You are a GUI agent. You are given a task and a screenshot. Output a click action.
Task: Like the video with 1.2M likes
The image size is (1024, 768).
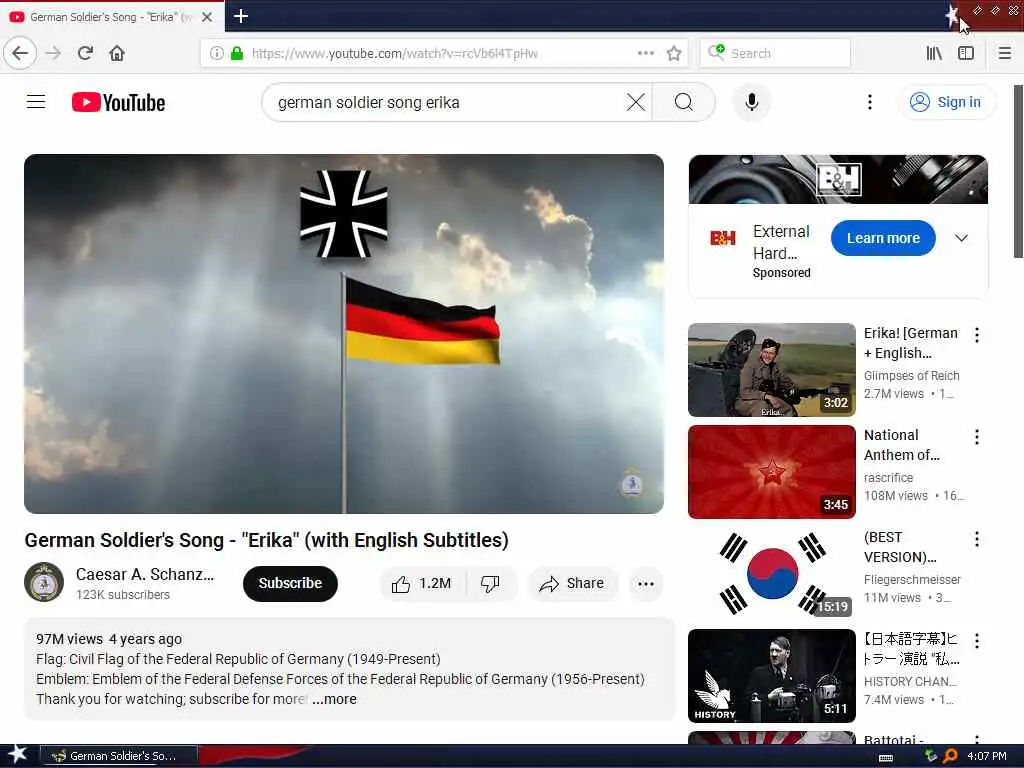point(422,583)
